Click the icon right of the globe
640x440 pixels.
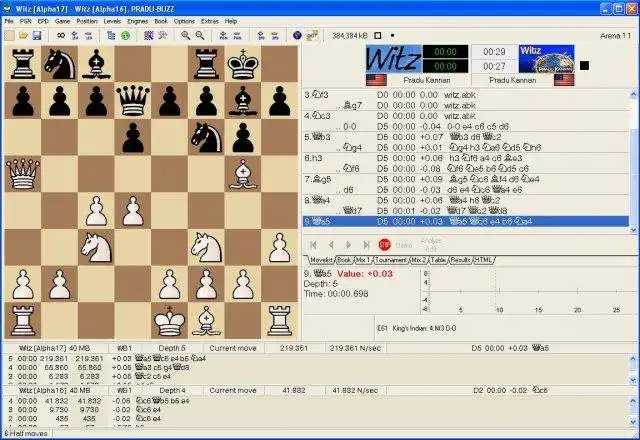click(x=312, y=36)
